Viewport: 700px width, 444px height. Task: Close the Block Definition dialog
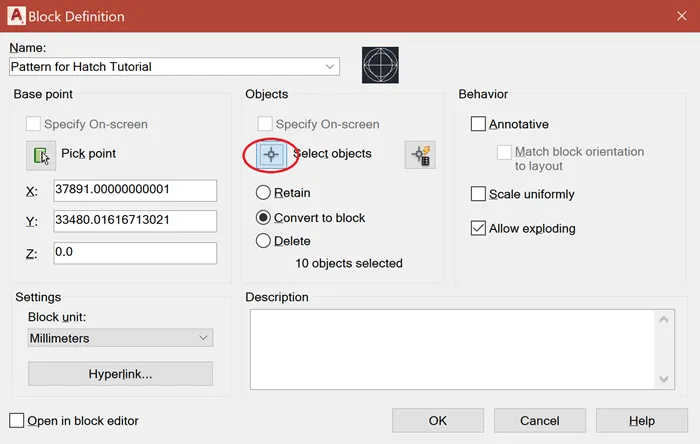[x=682, y=16]
